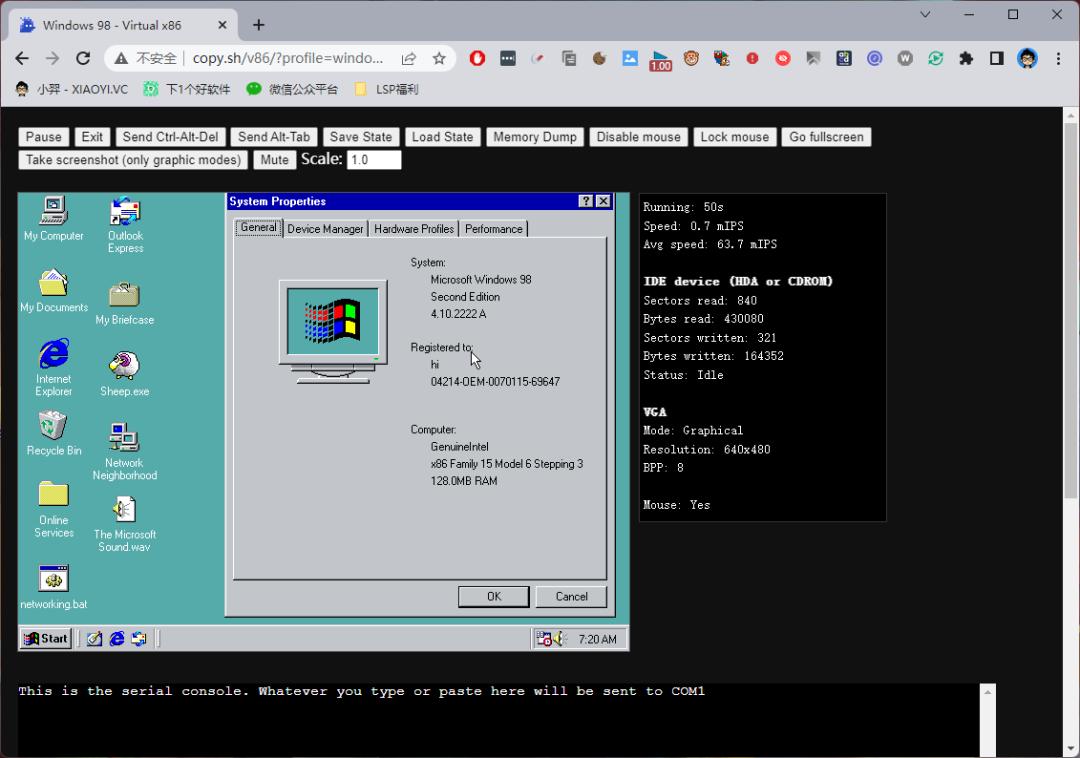Click the Start button on the taskbar
The width and height of the screenshot is (1080, 758).
44,638
